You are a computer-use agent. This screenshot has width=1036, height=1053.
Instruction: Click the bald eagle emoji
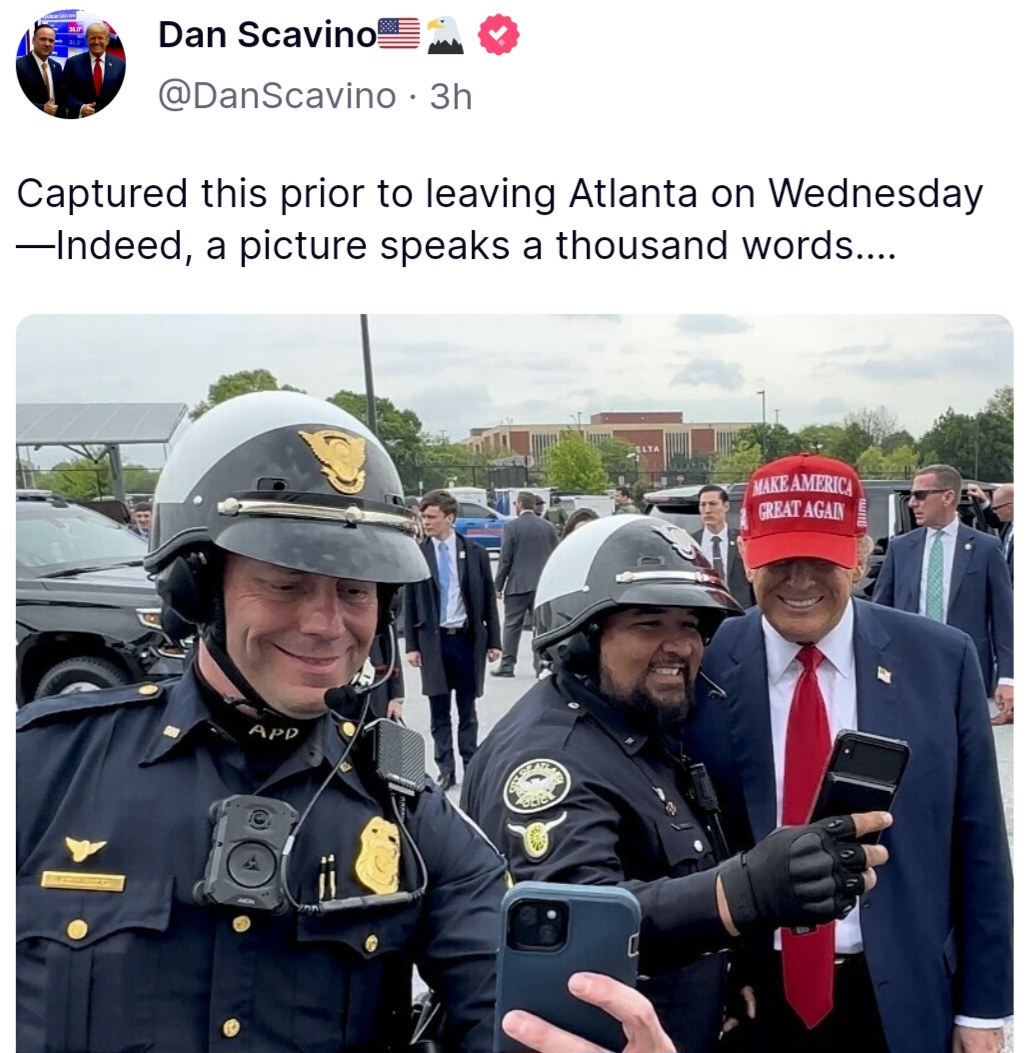pos(445,35)
